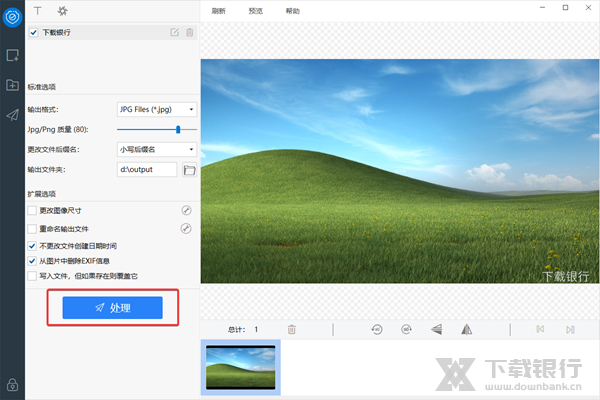The width and height of the screenshot is (600, 400).
Task: Maximize the application window
Action: click(x=565, y=8)
